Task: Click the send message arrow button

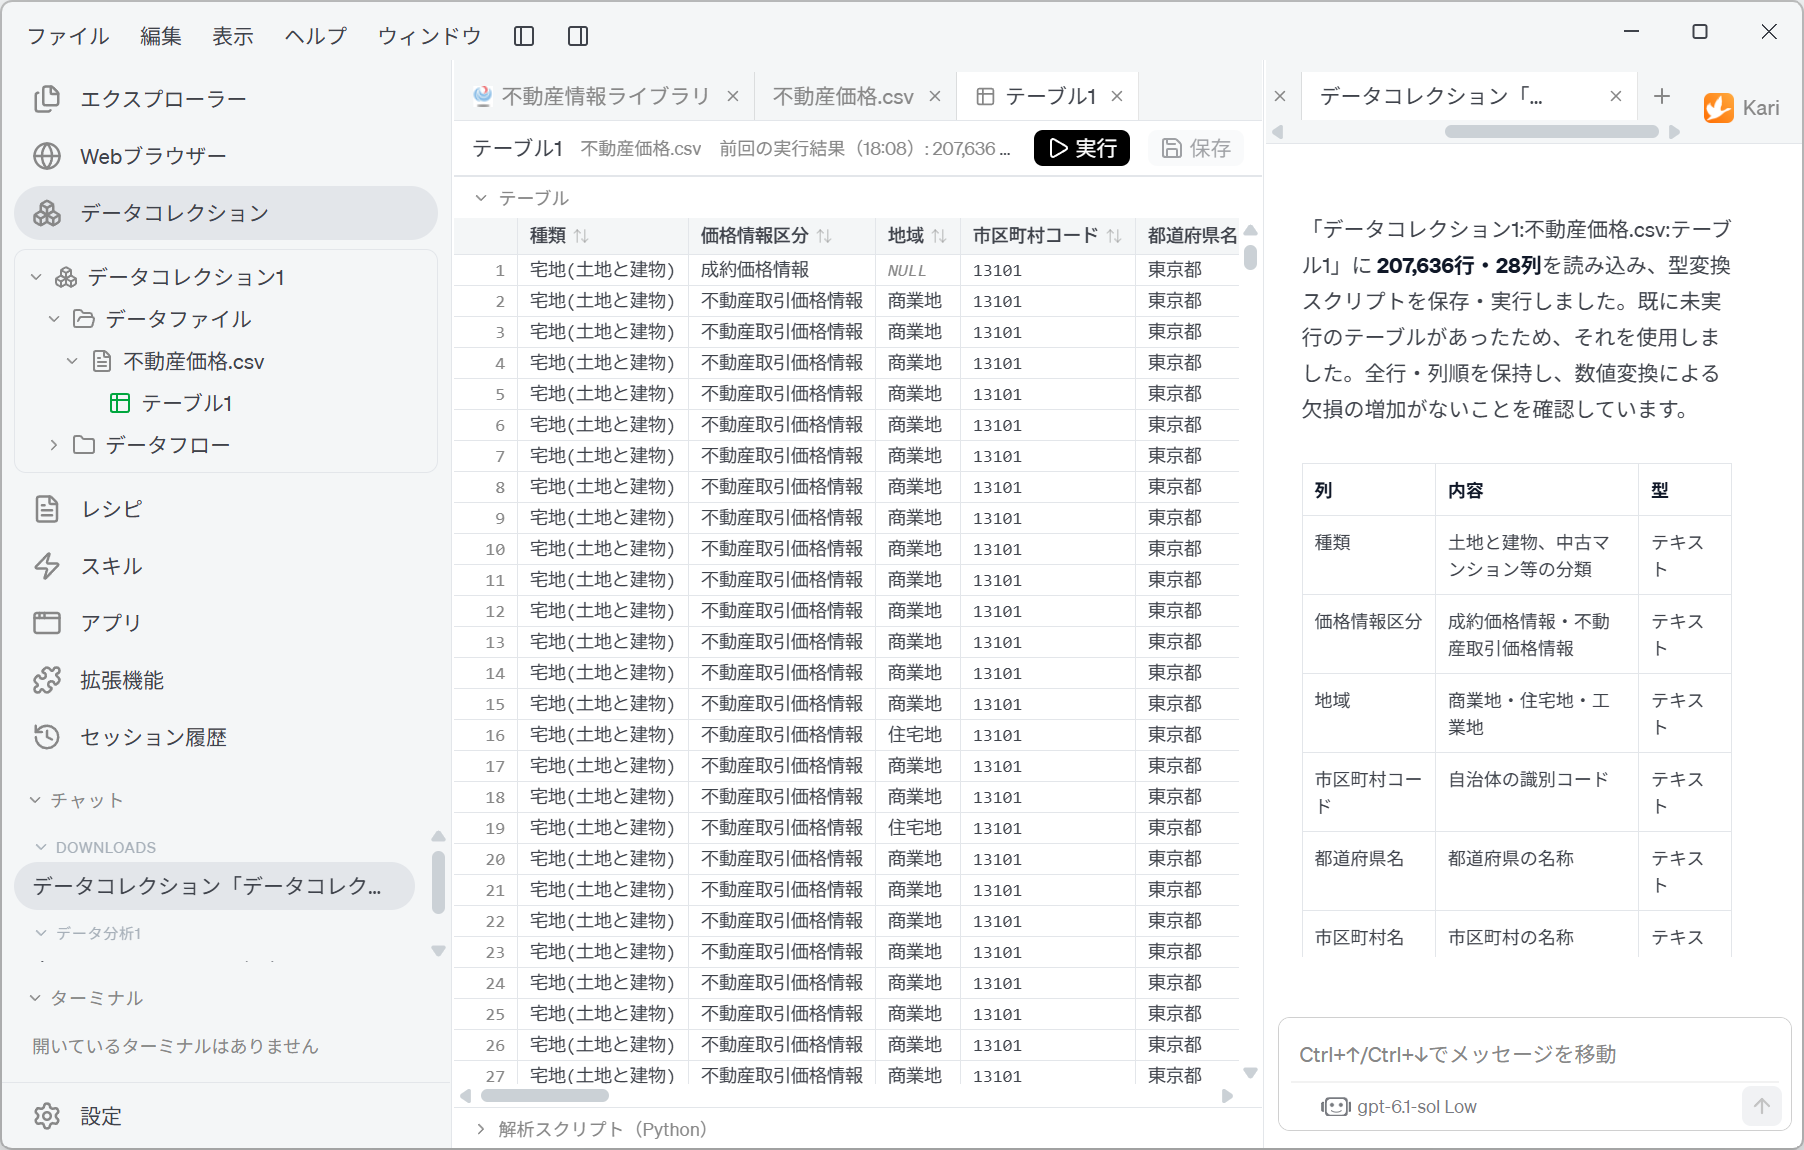Action: 1762,1106
